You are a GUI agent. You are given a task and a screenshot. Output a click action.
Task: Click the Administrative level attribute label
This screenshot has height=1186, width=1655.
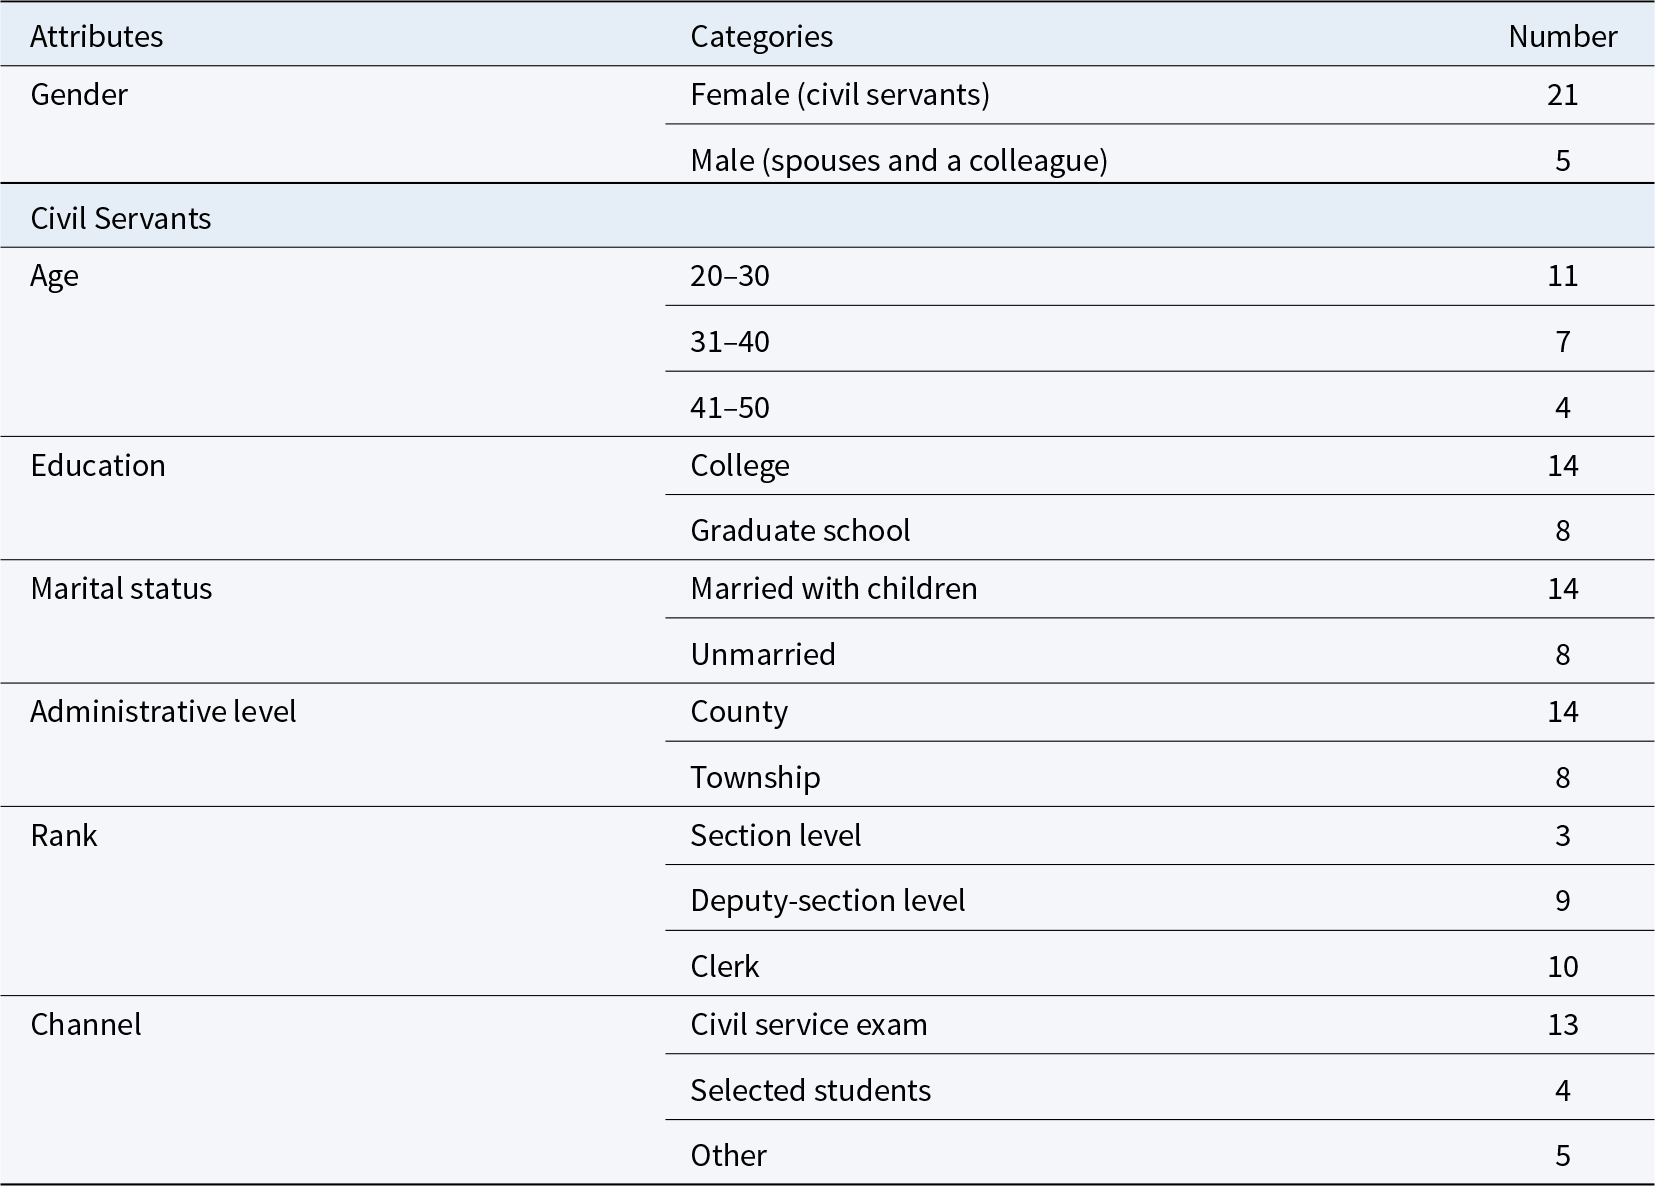(163, 711)
